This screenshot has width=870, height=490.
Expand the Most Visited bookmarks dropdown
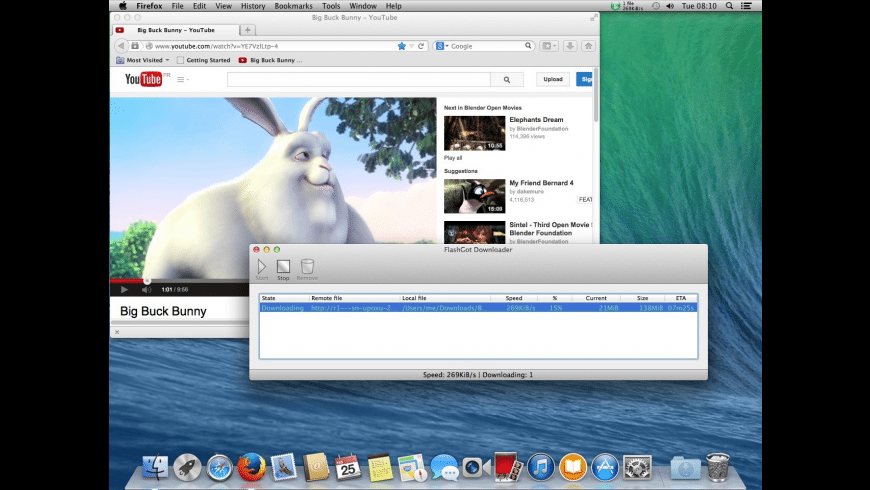point(143,60)
